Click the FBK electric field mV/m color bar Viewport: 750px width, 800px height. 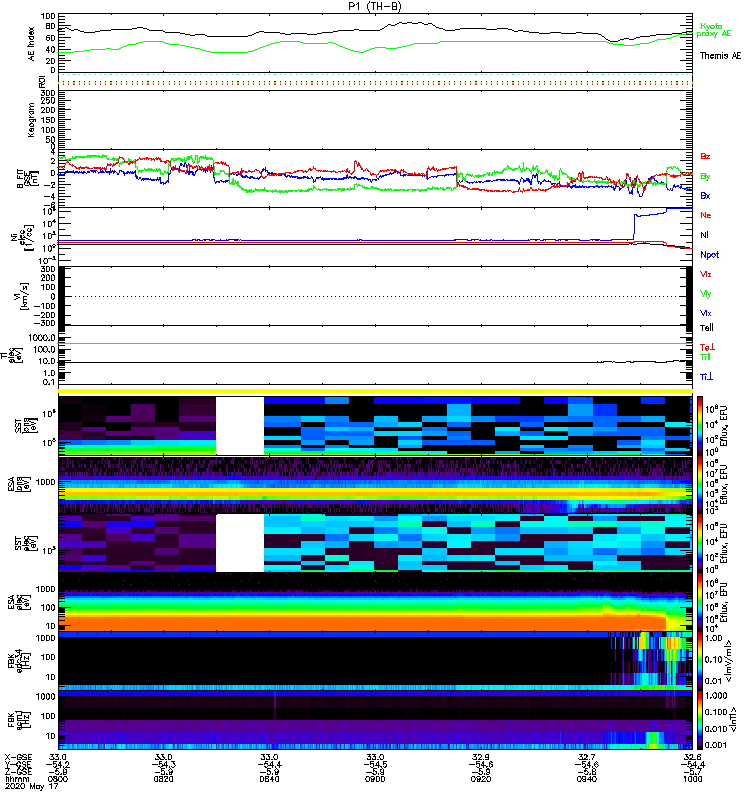699,661
